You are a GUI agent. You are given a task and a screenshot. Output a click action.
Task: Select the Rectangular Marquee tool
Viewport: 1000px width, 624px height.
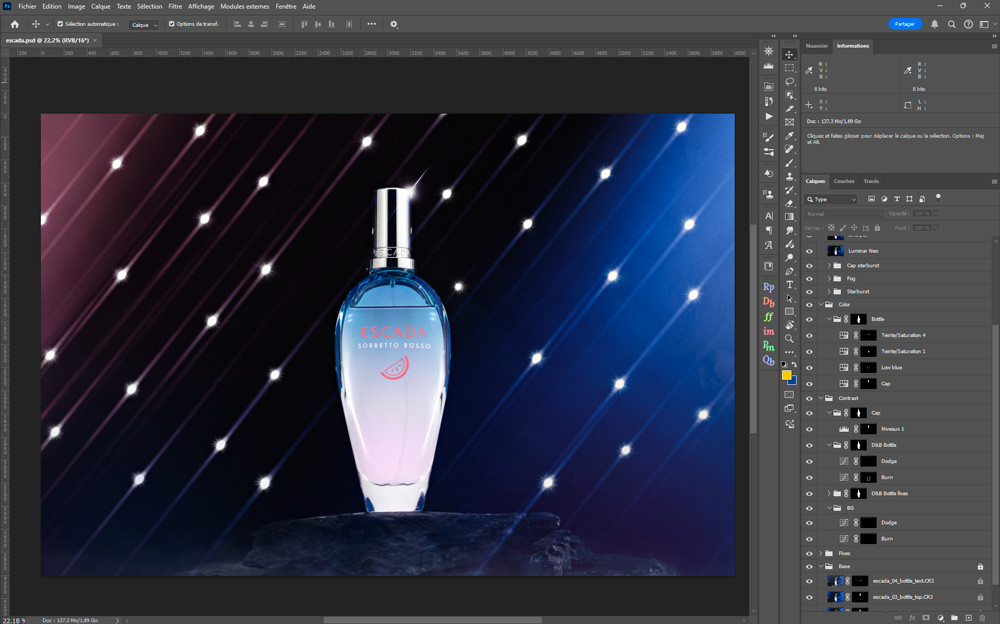790,68
